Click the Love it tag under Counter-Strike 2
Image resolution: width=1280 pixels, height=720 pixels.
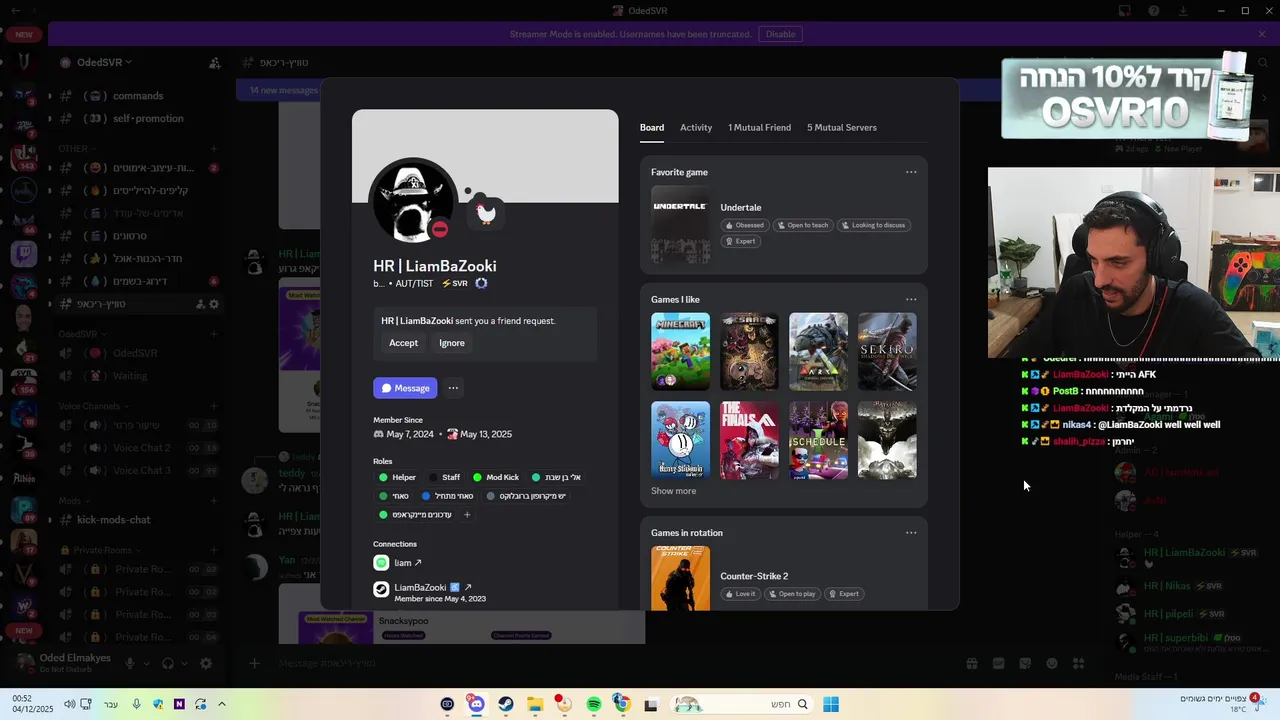tap(741, 594)
